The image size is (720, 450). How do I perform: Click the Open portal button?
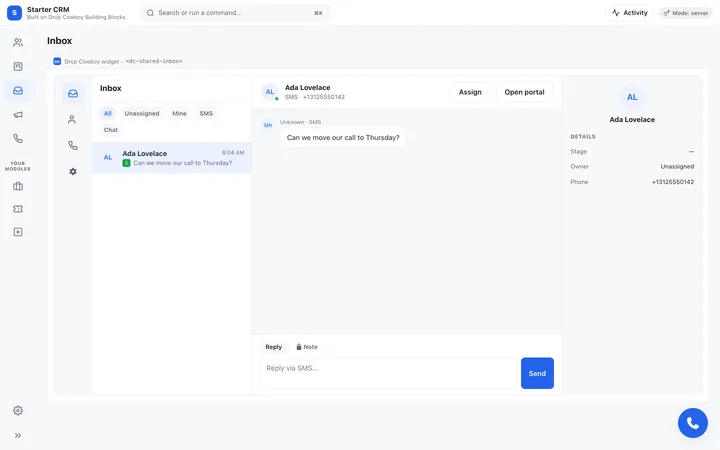coord(524,92)
